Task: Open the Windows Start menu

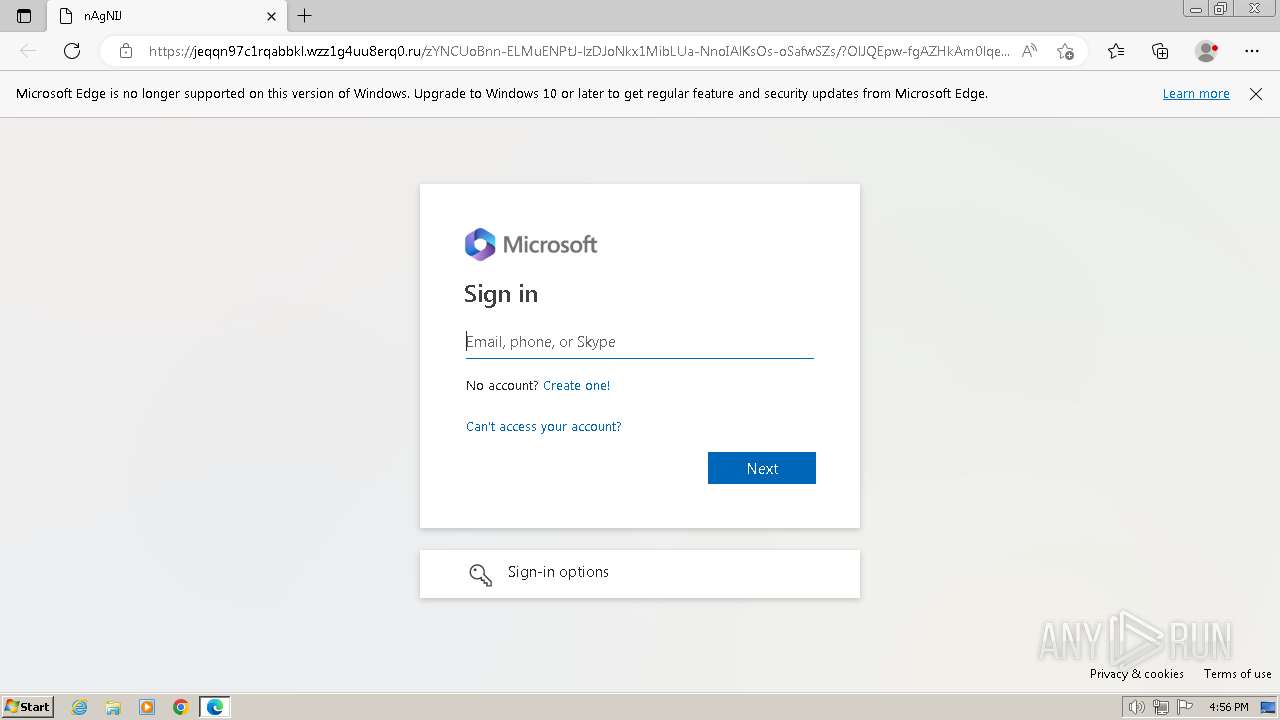Action: tap(28, 707)
